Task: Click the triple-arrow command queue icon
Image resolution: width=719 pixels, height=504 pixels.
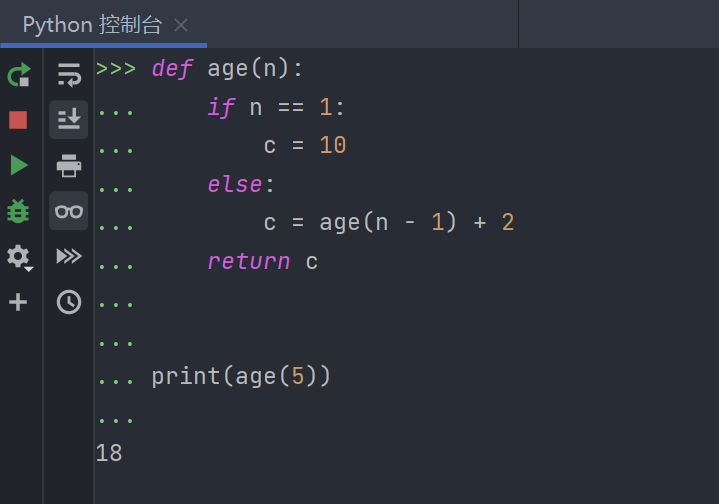Action: [69, 256]
